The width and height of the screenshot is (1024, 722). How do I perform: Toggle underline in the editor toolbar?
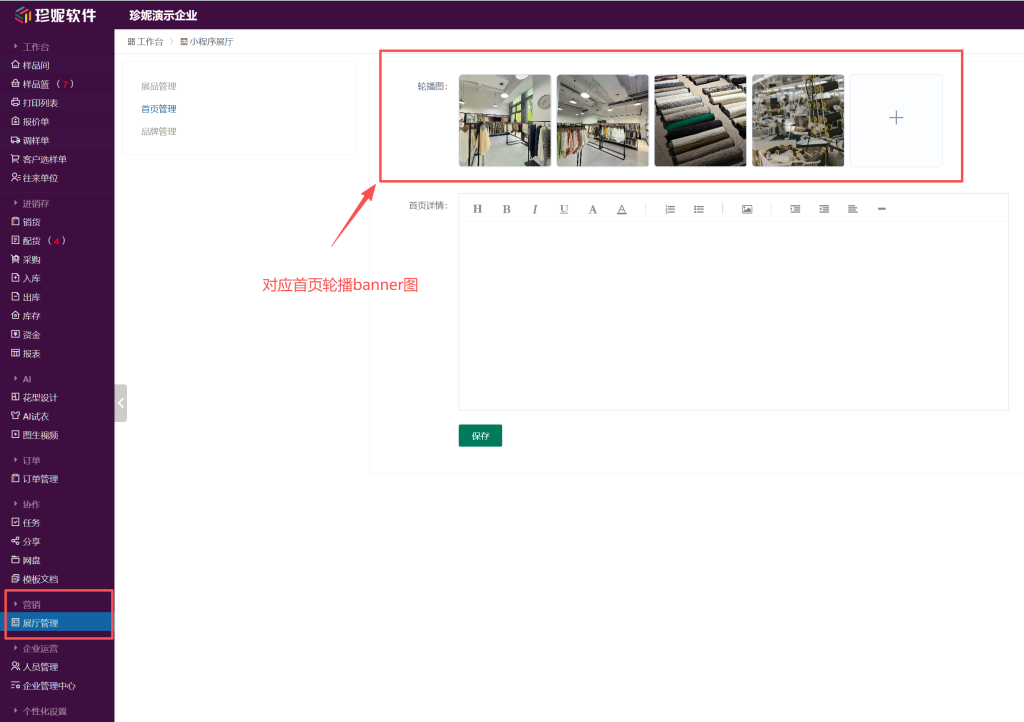click(x=564, y=209)
